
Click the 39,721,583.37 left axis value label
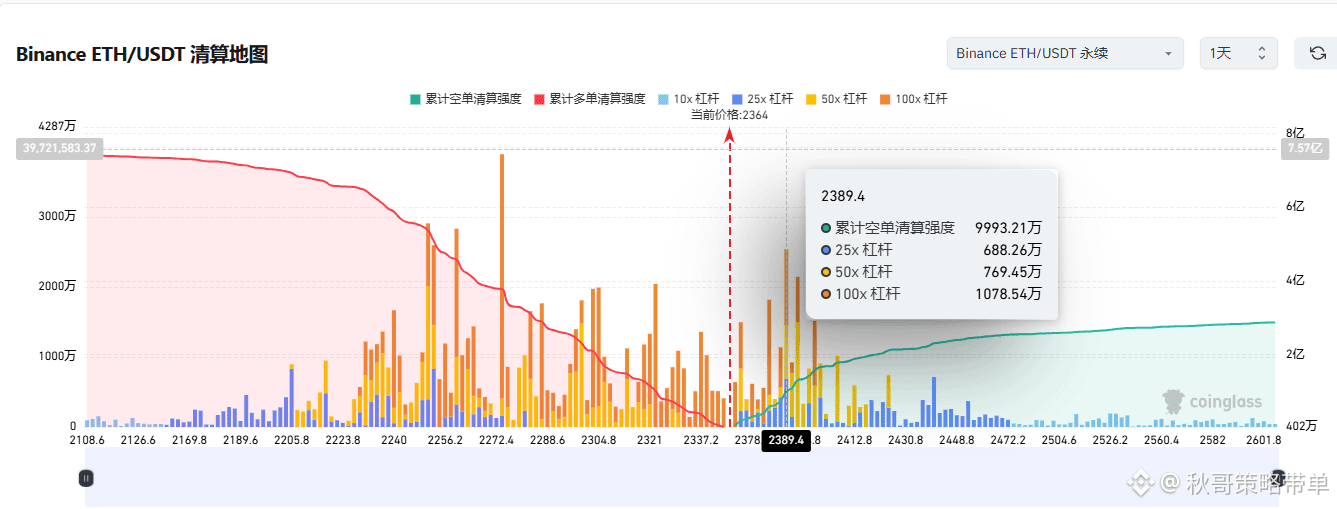coord(59,148)
